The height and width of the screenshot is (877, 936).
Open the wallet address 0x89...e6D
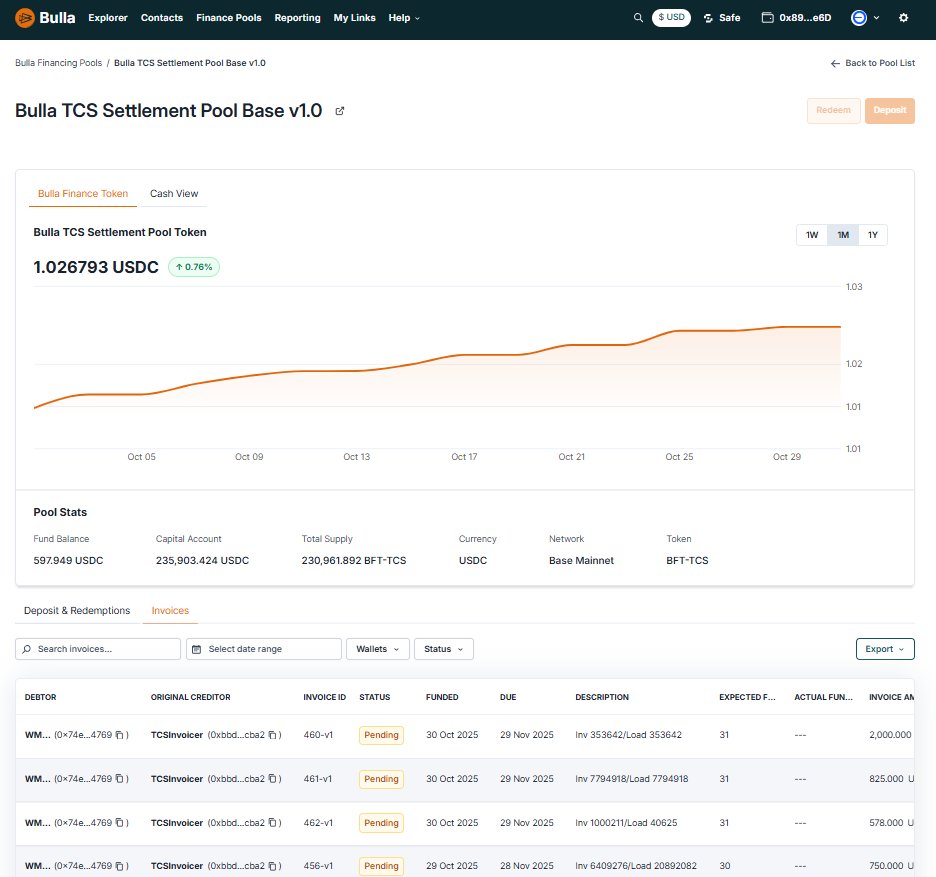pos(796,17)
